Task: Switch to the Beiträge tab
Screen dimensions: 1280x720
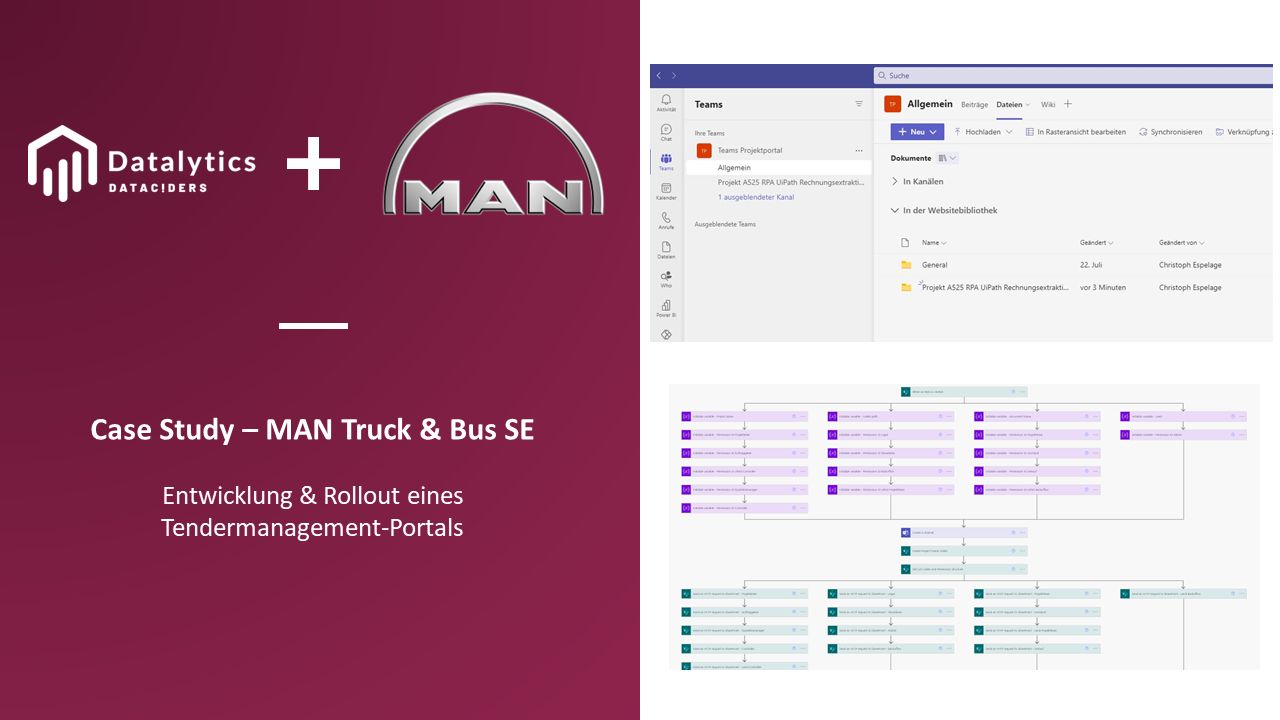Action: 974,104
